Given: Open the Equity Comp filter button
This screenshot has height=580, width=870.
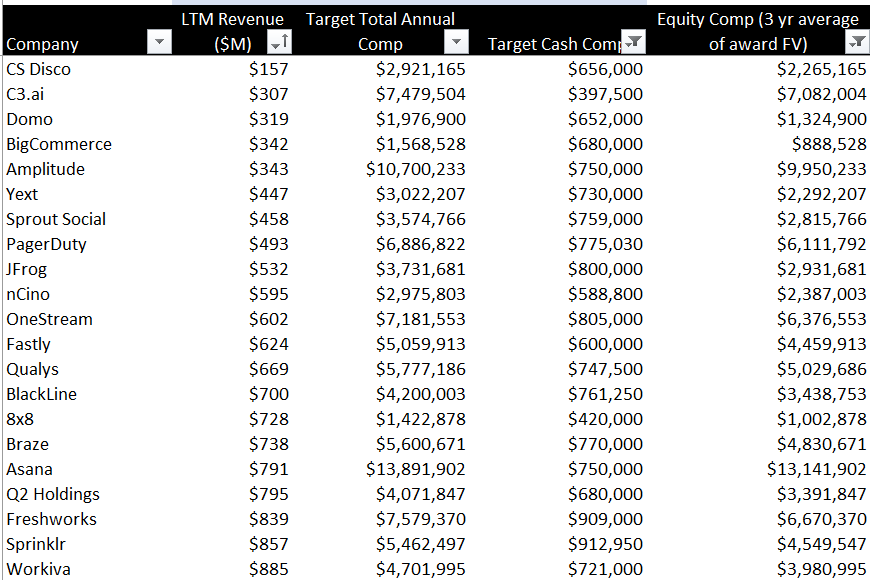Looking at the screenshot, I should point(857,42).
